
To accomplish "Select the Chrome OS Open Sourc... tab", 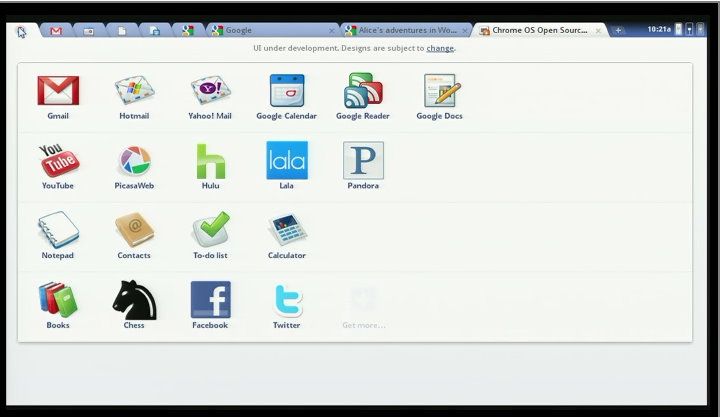I will click(x=540, y=30).
